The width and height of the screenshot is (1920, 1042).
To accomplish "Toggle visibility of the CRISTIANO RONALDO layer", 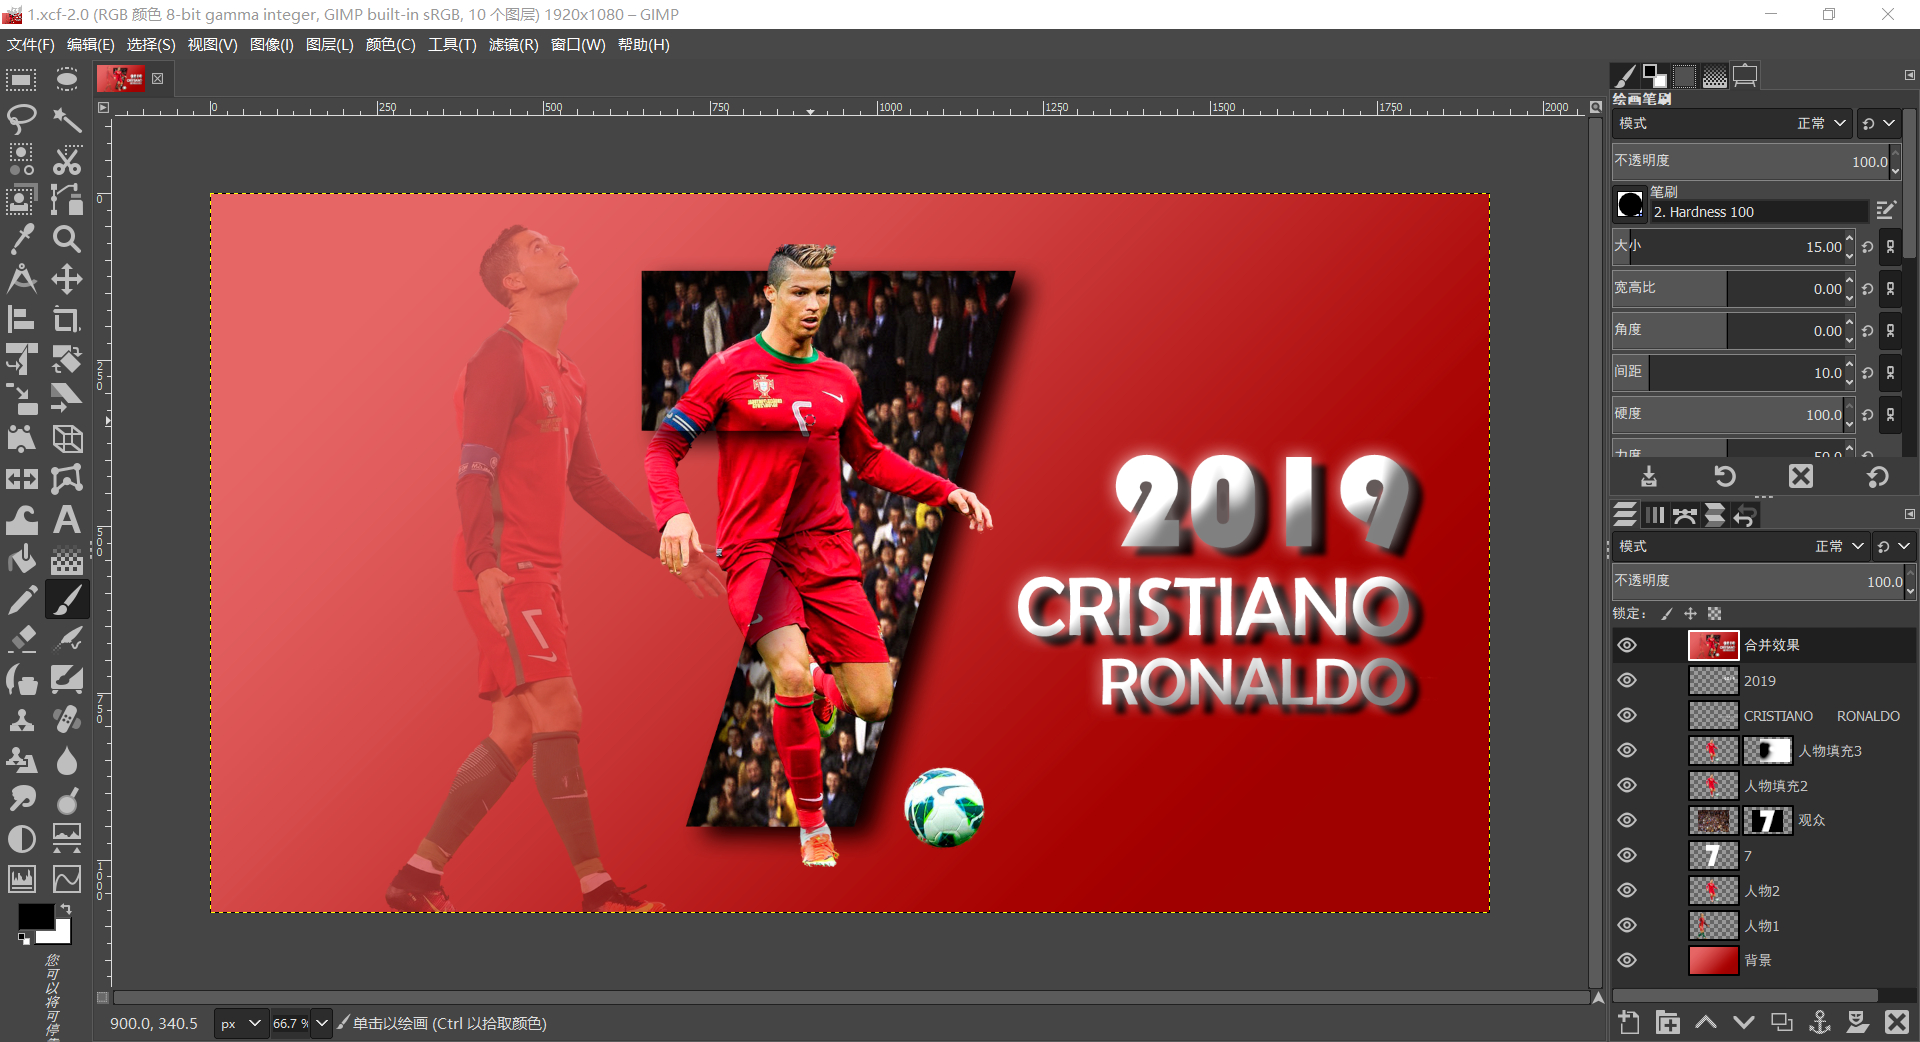I will tap(1628, 715).
